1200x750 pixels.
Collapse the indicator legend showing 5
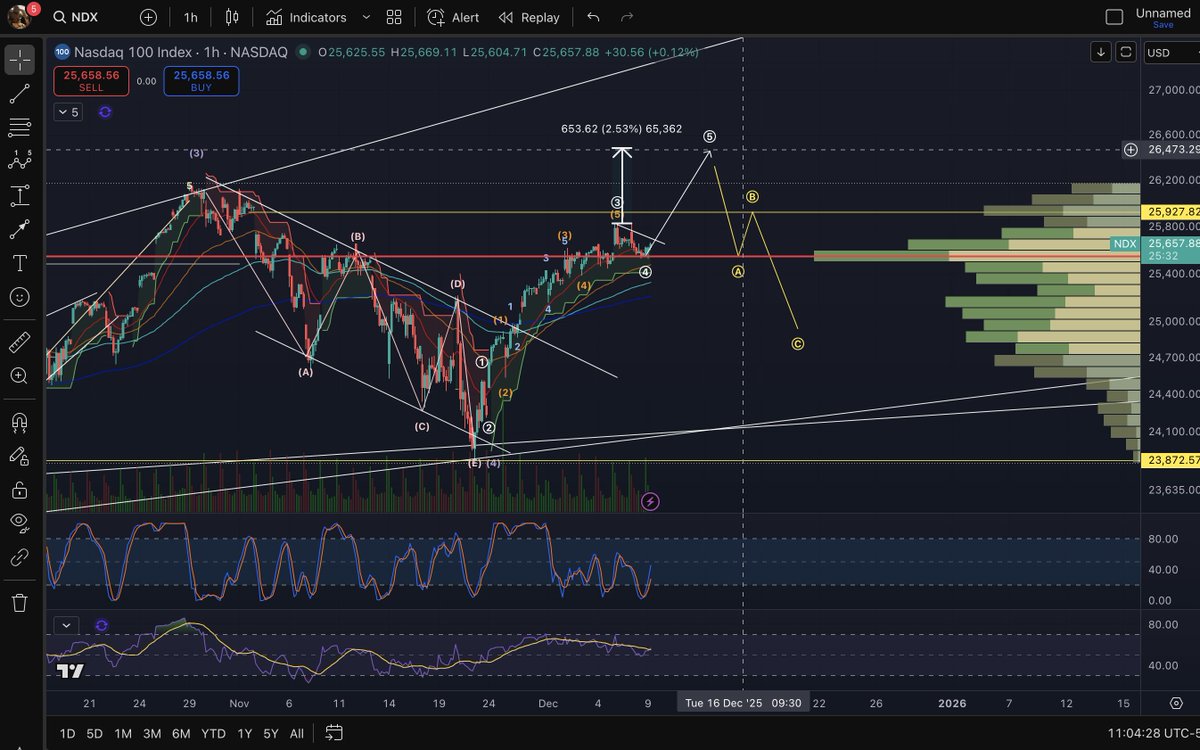pos(69,112)
